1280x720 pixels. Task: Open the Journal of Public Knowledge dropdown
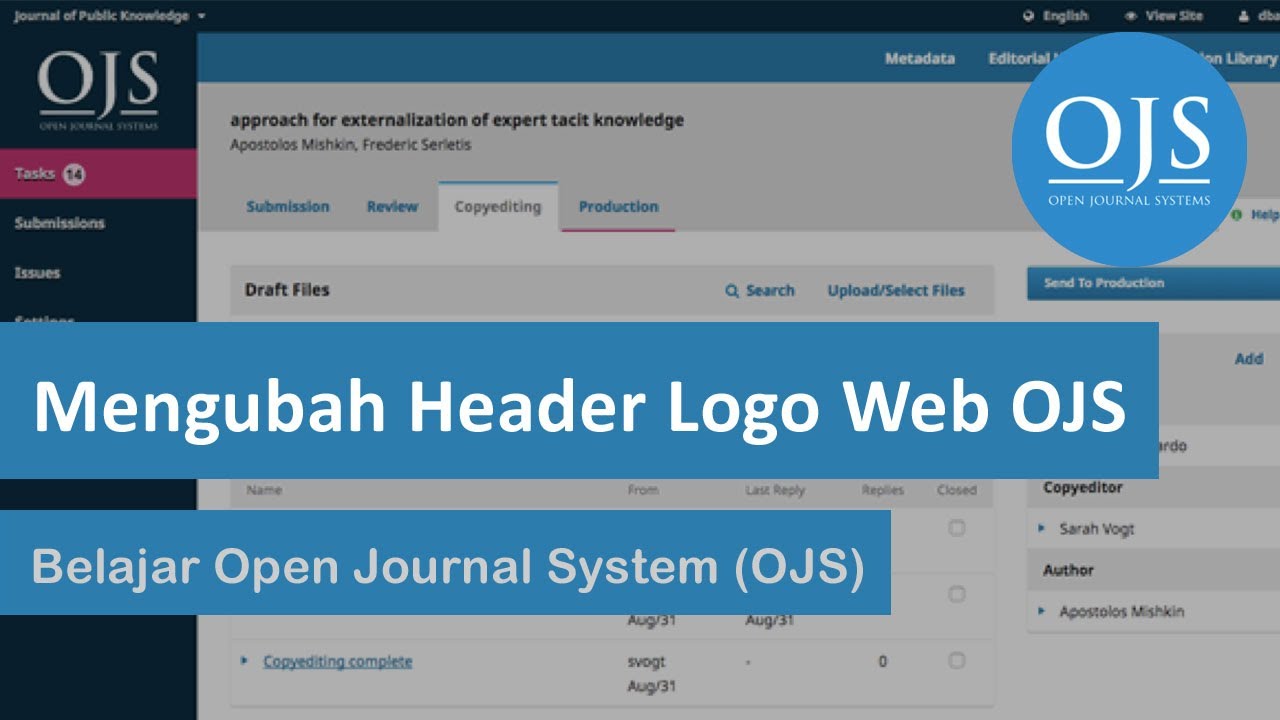click(x=109, y=16)
